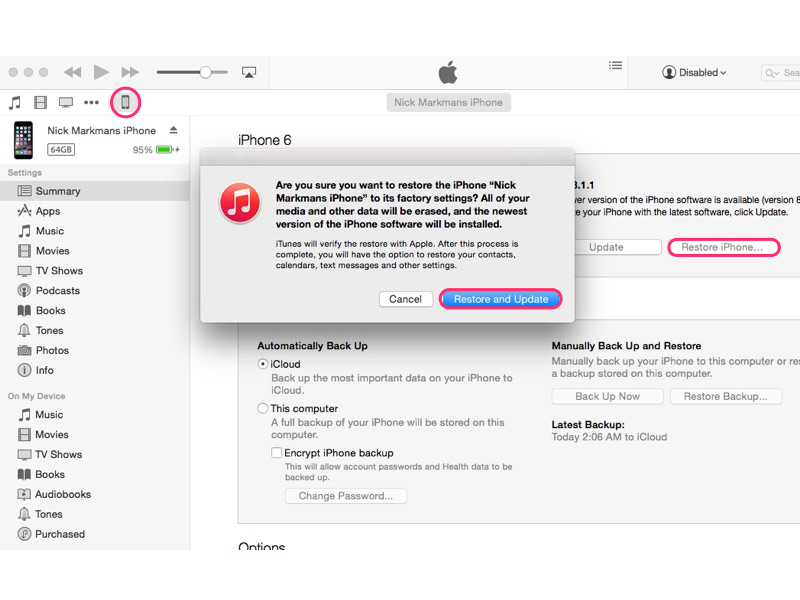This screenshot has width=800, height=600.
Task: Switch to the Music library icon
Action: point(15,103)
